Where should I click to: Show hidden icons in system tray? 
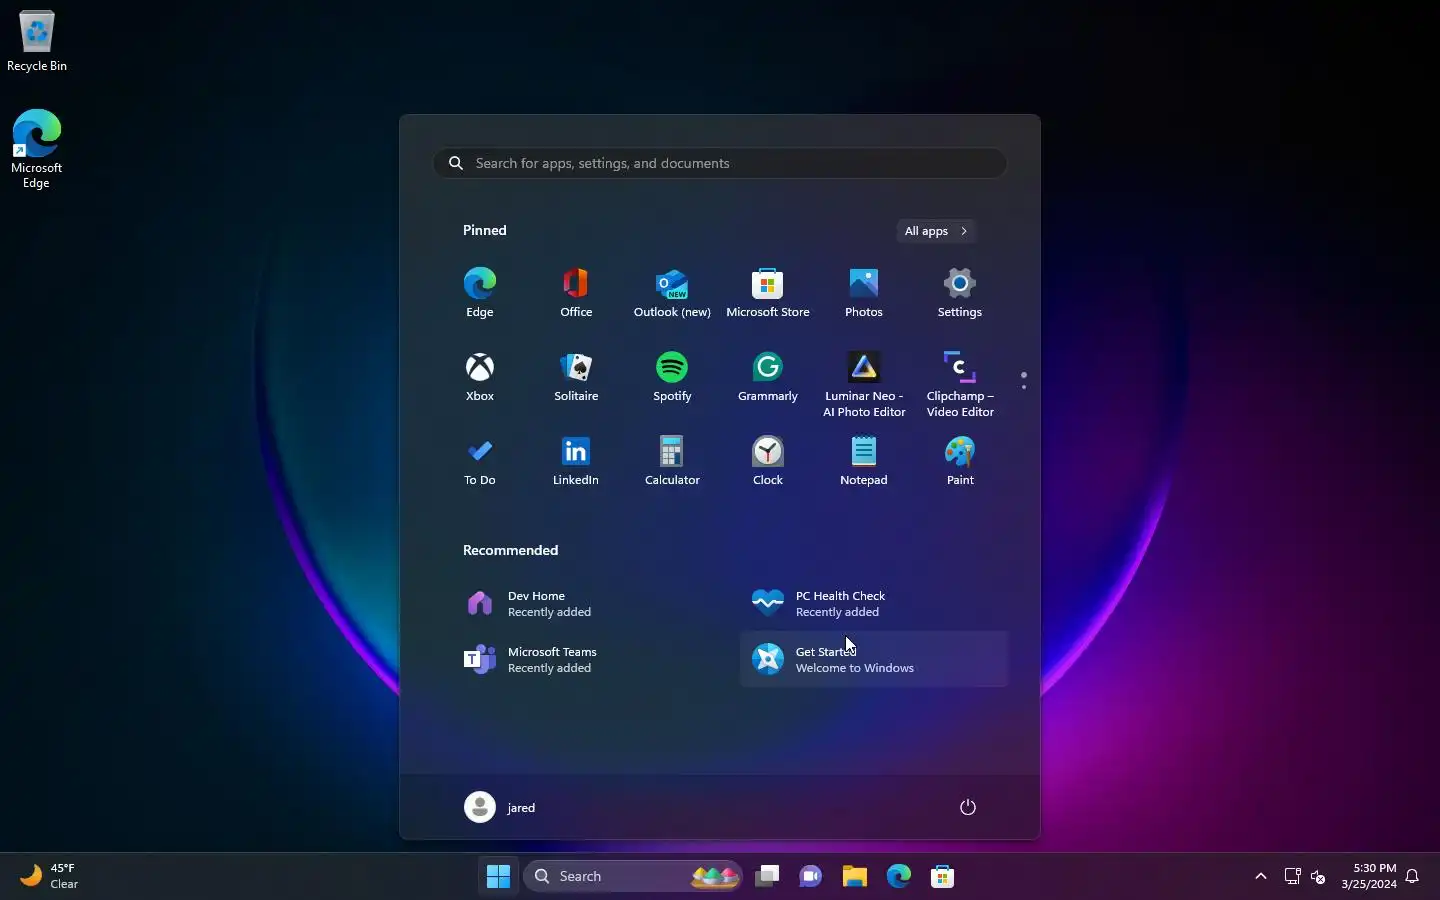pos(1262,877)
